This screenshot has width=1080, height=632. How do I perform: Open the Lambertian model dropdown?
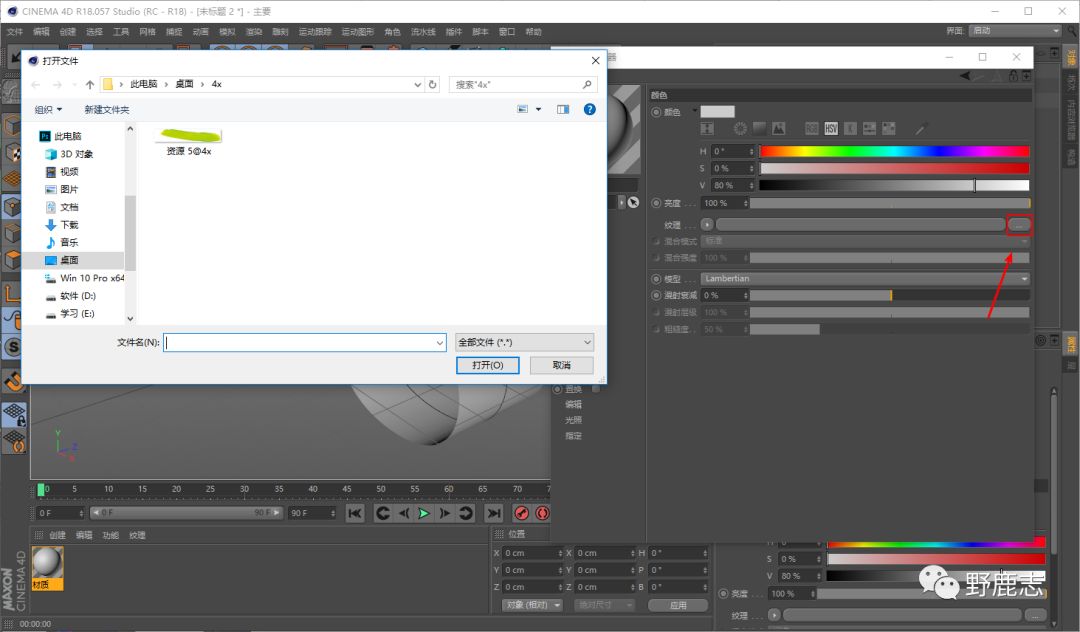[x=865, y=279]
